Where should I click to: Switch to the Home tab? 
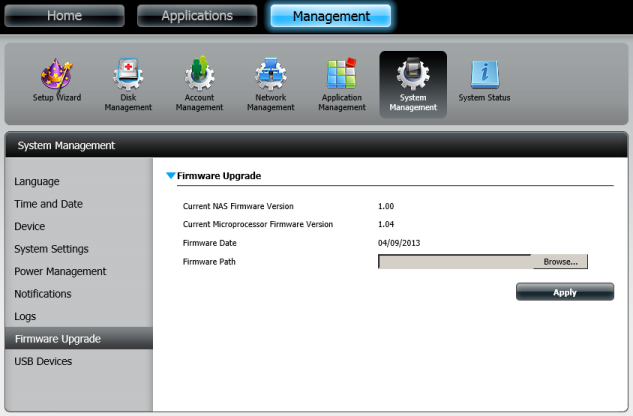click(x=64, y=16)
